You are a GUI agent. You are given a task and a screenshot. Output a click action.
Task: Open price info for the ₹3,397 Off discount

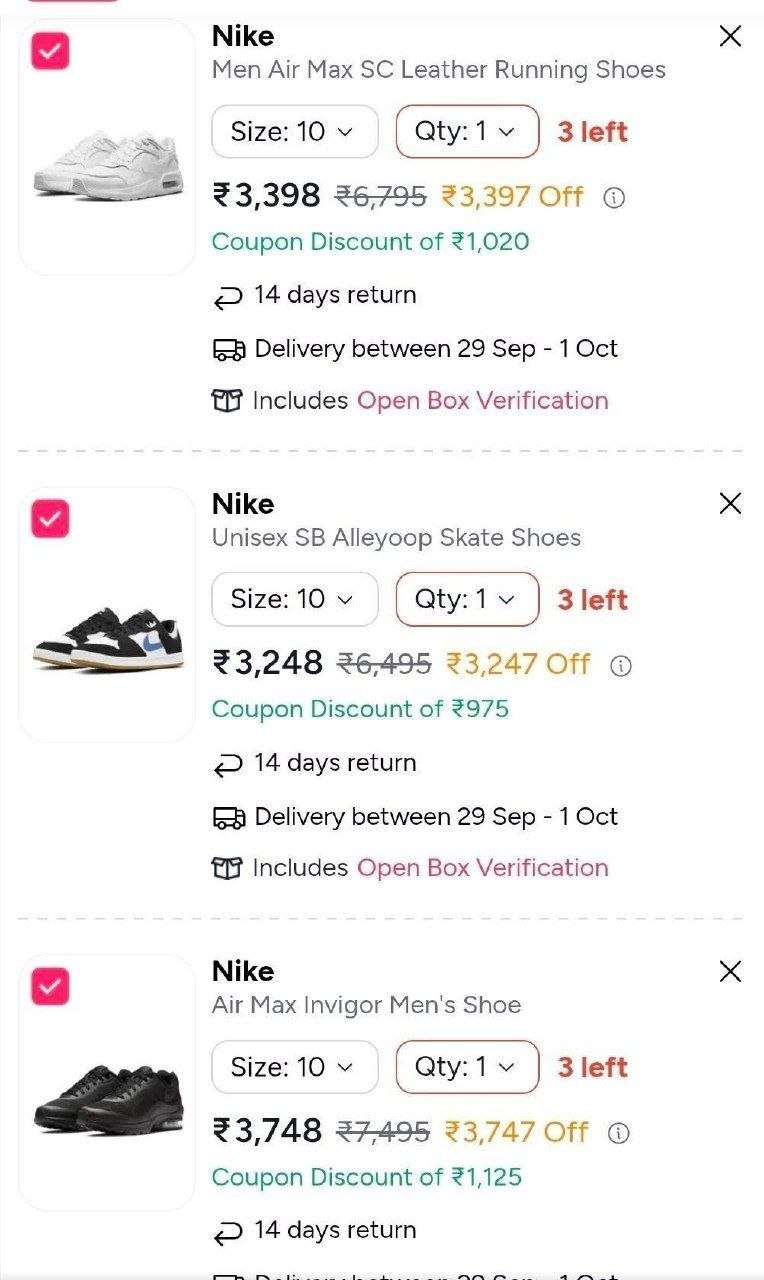pyautogui.click(x=614, y=198)
